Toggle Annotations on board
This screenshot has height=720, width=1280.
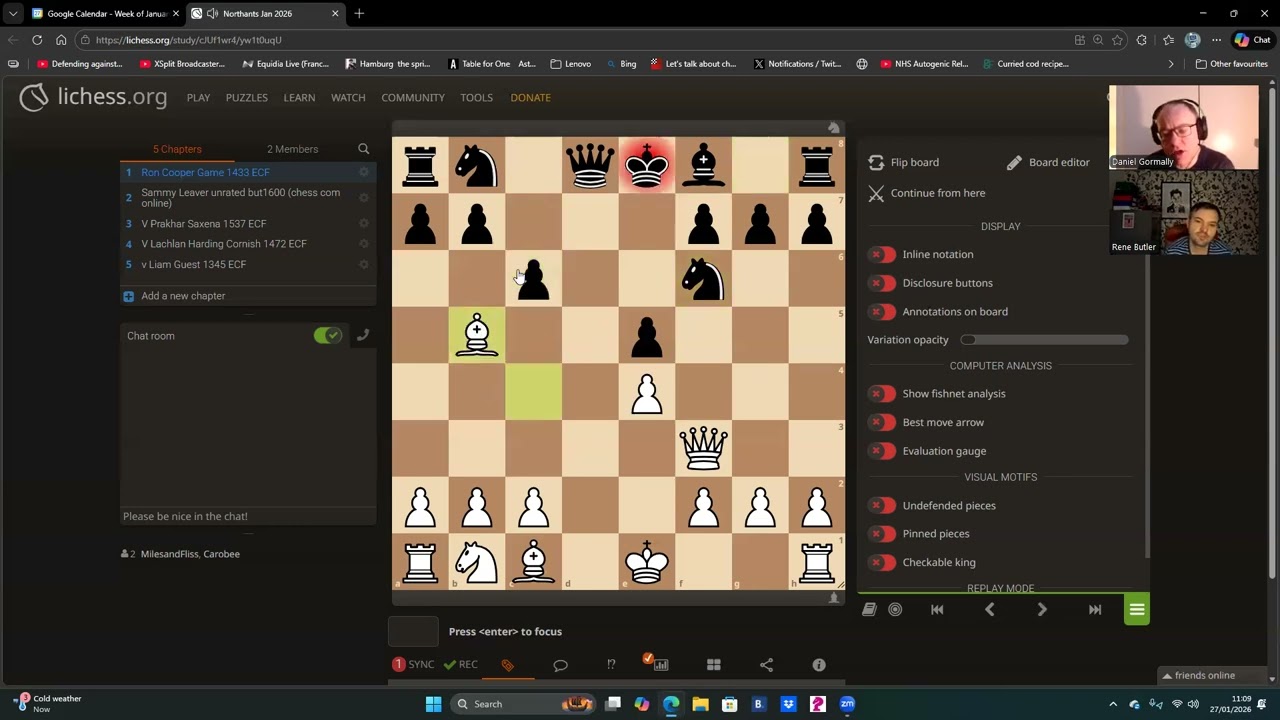point(882,312)
